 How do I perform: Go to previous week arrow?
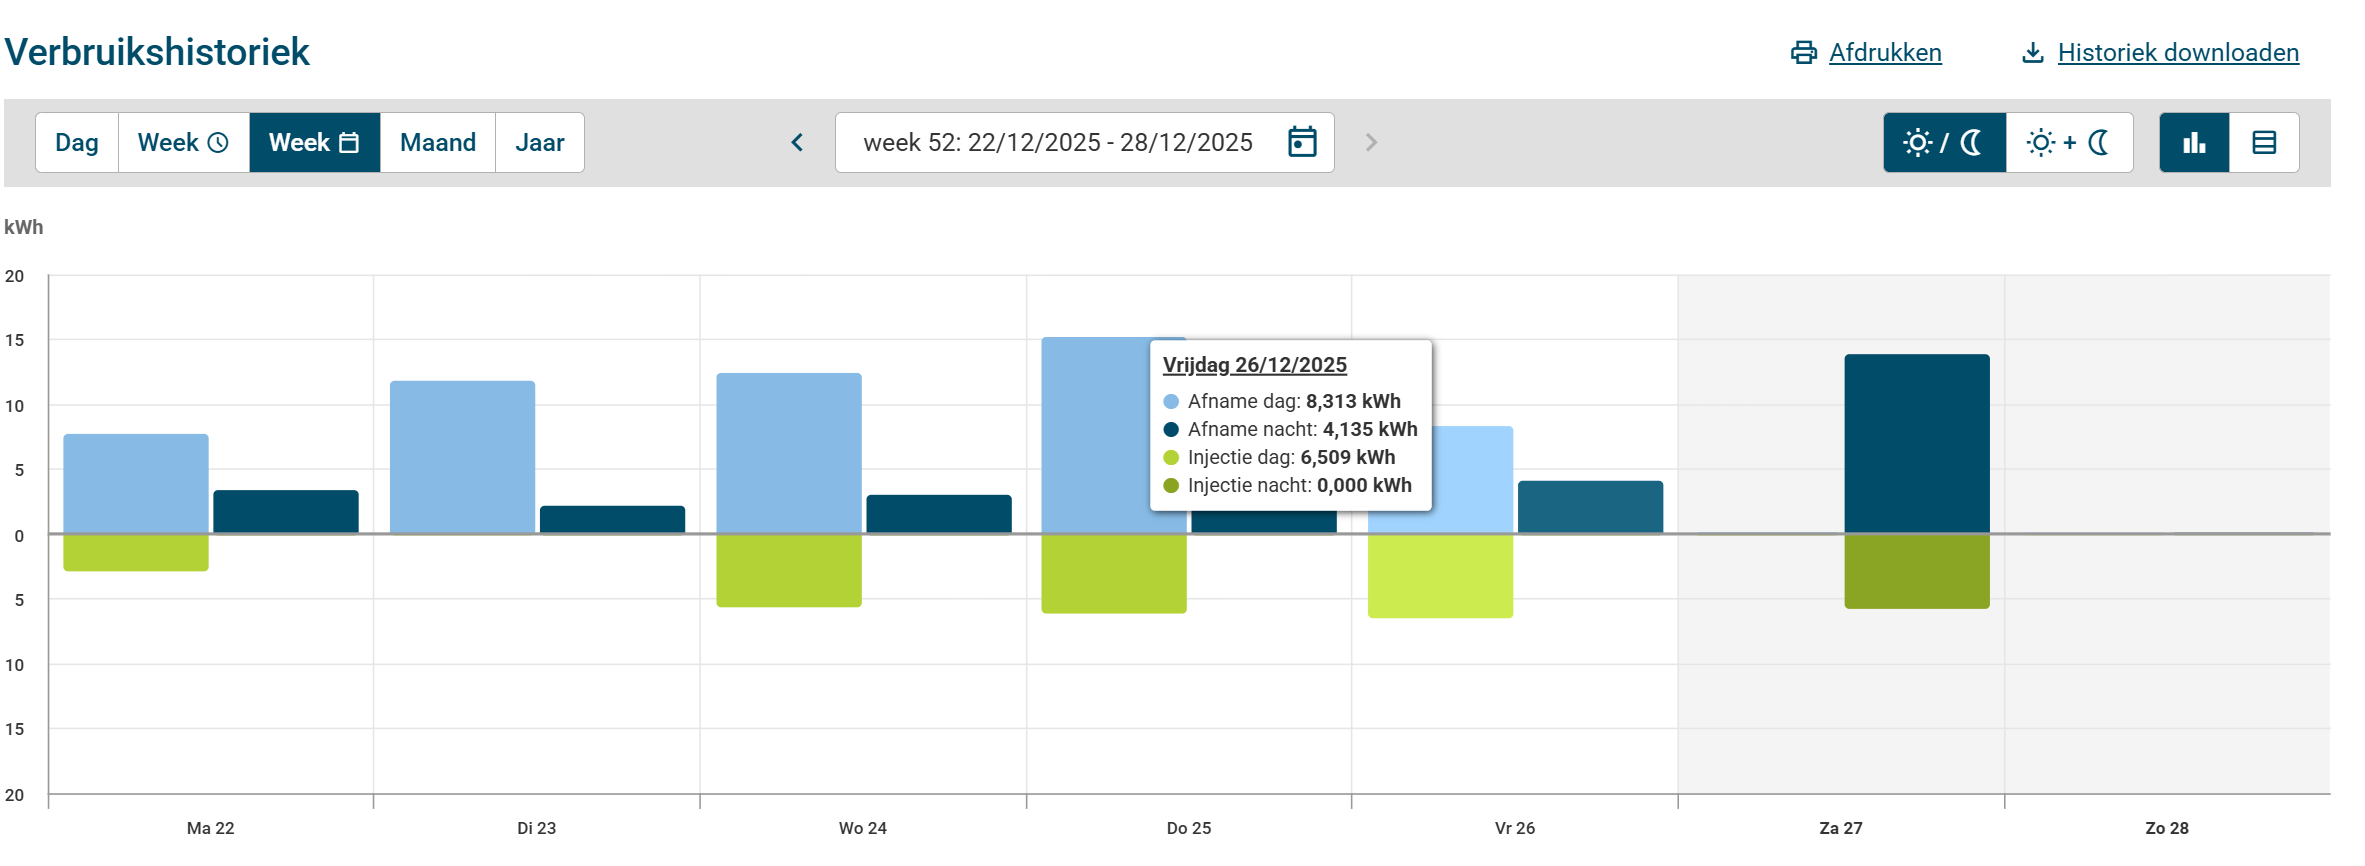pyautogui.click(x=797, y=143)
